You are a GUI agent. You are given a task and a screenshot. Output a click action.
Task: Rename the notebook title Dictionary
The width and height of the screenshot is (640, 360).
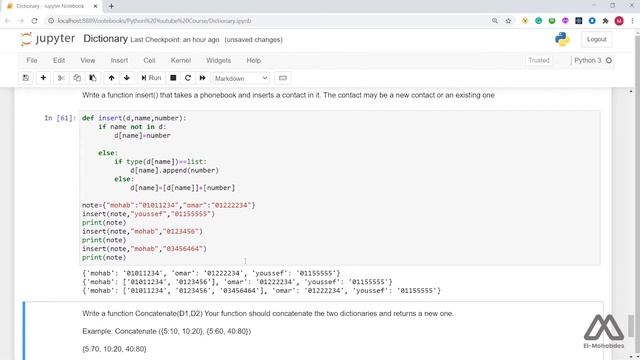coord(105,39)
